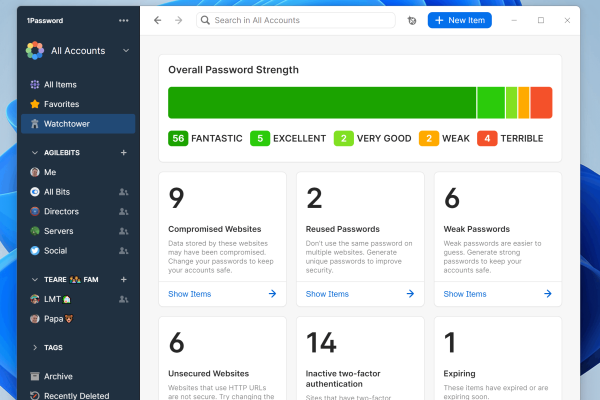Go back with the left arrow
The height and width of the screenshot is (400, 600).
click(158, 20)
